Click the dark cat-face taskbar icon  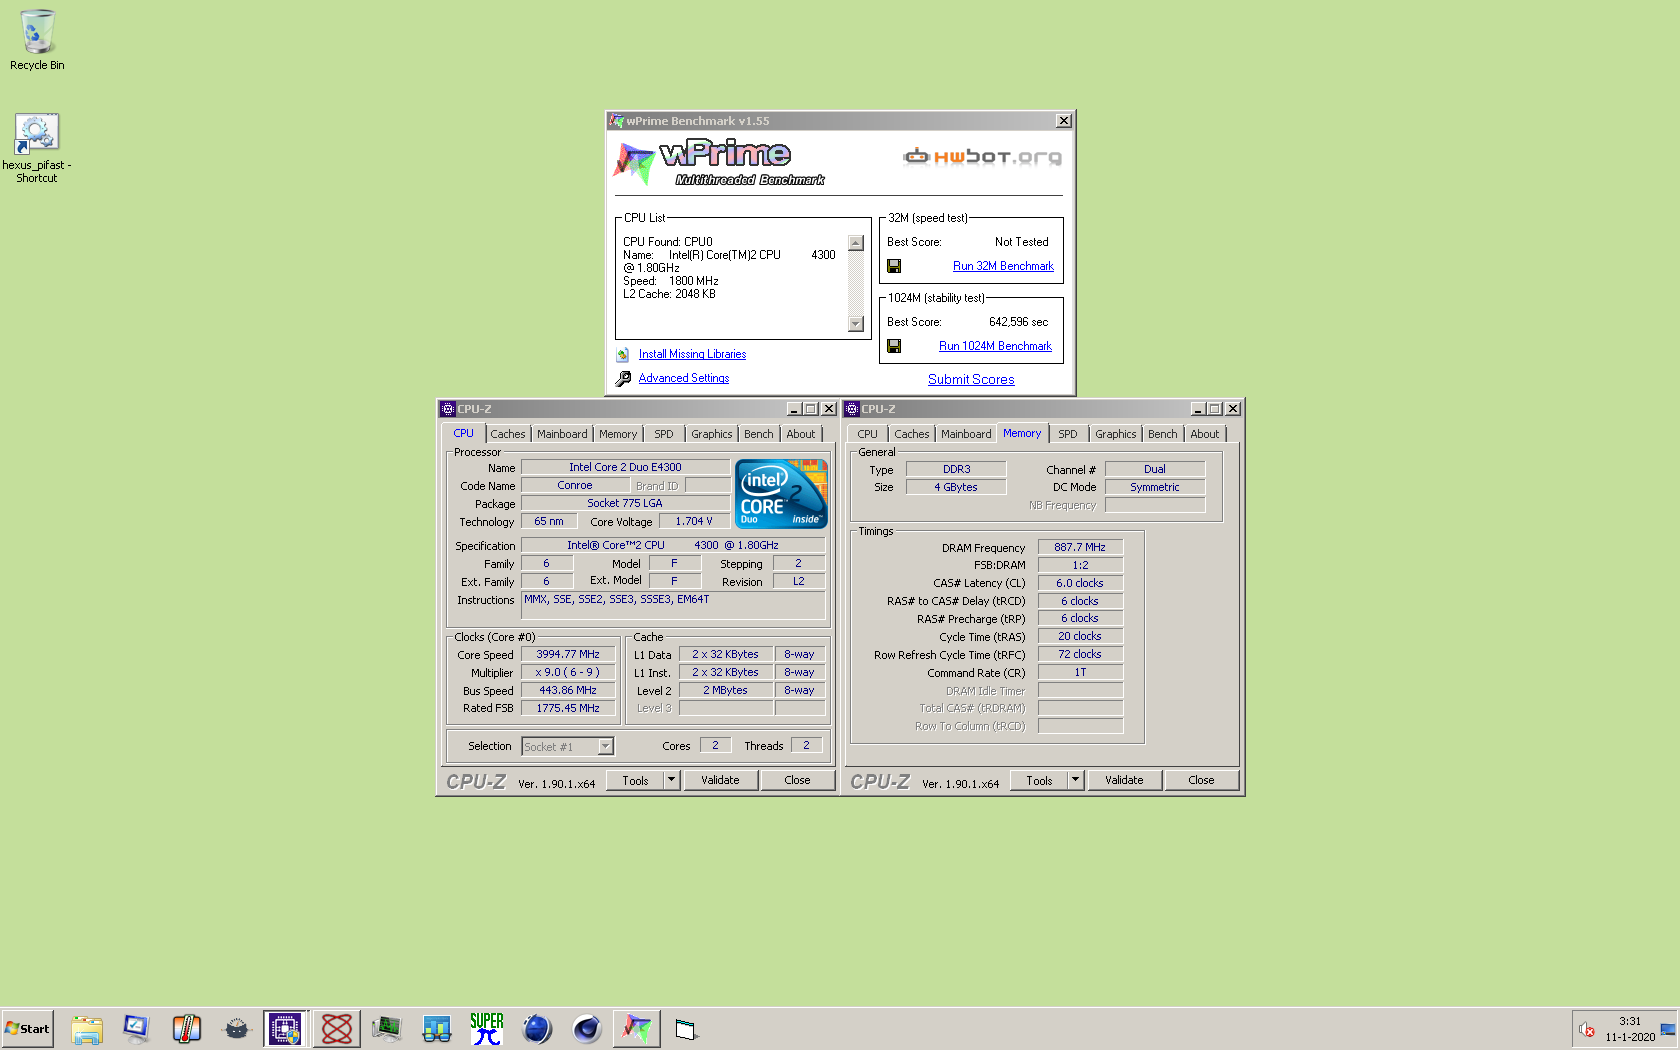pyautogui.click(x=236, y=1029)
